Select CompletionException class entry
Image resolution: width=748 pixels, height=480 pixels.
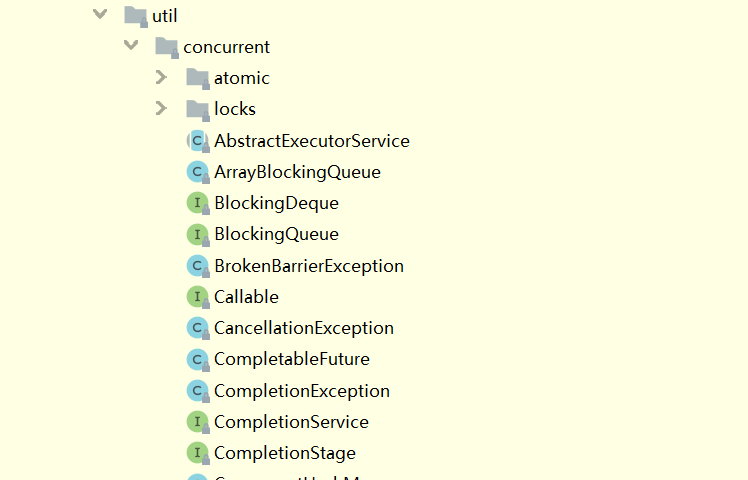coord(302,391)
